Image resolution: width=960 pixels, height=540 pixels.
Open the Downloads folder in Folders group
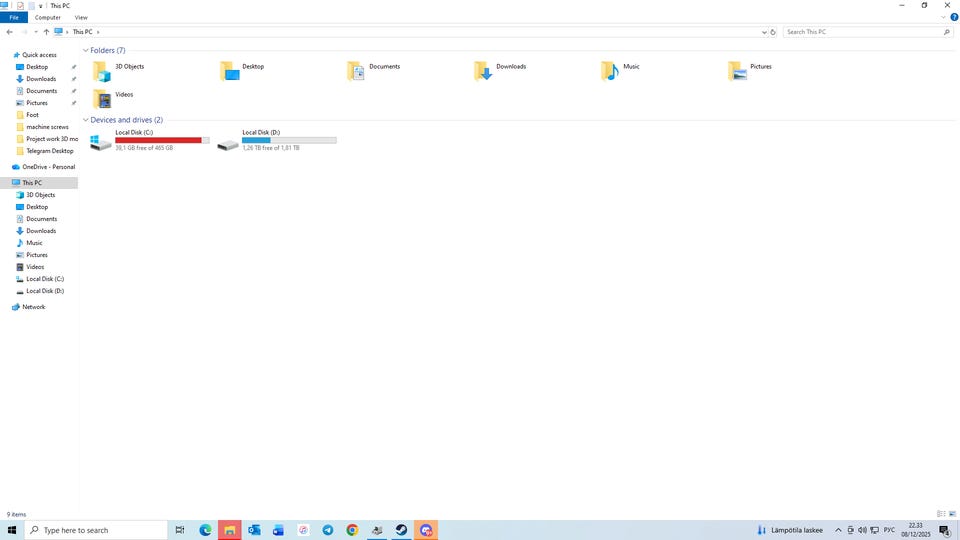point(500,71)
